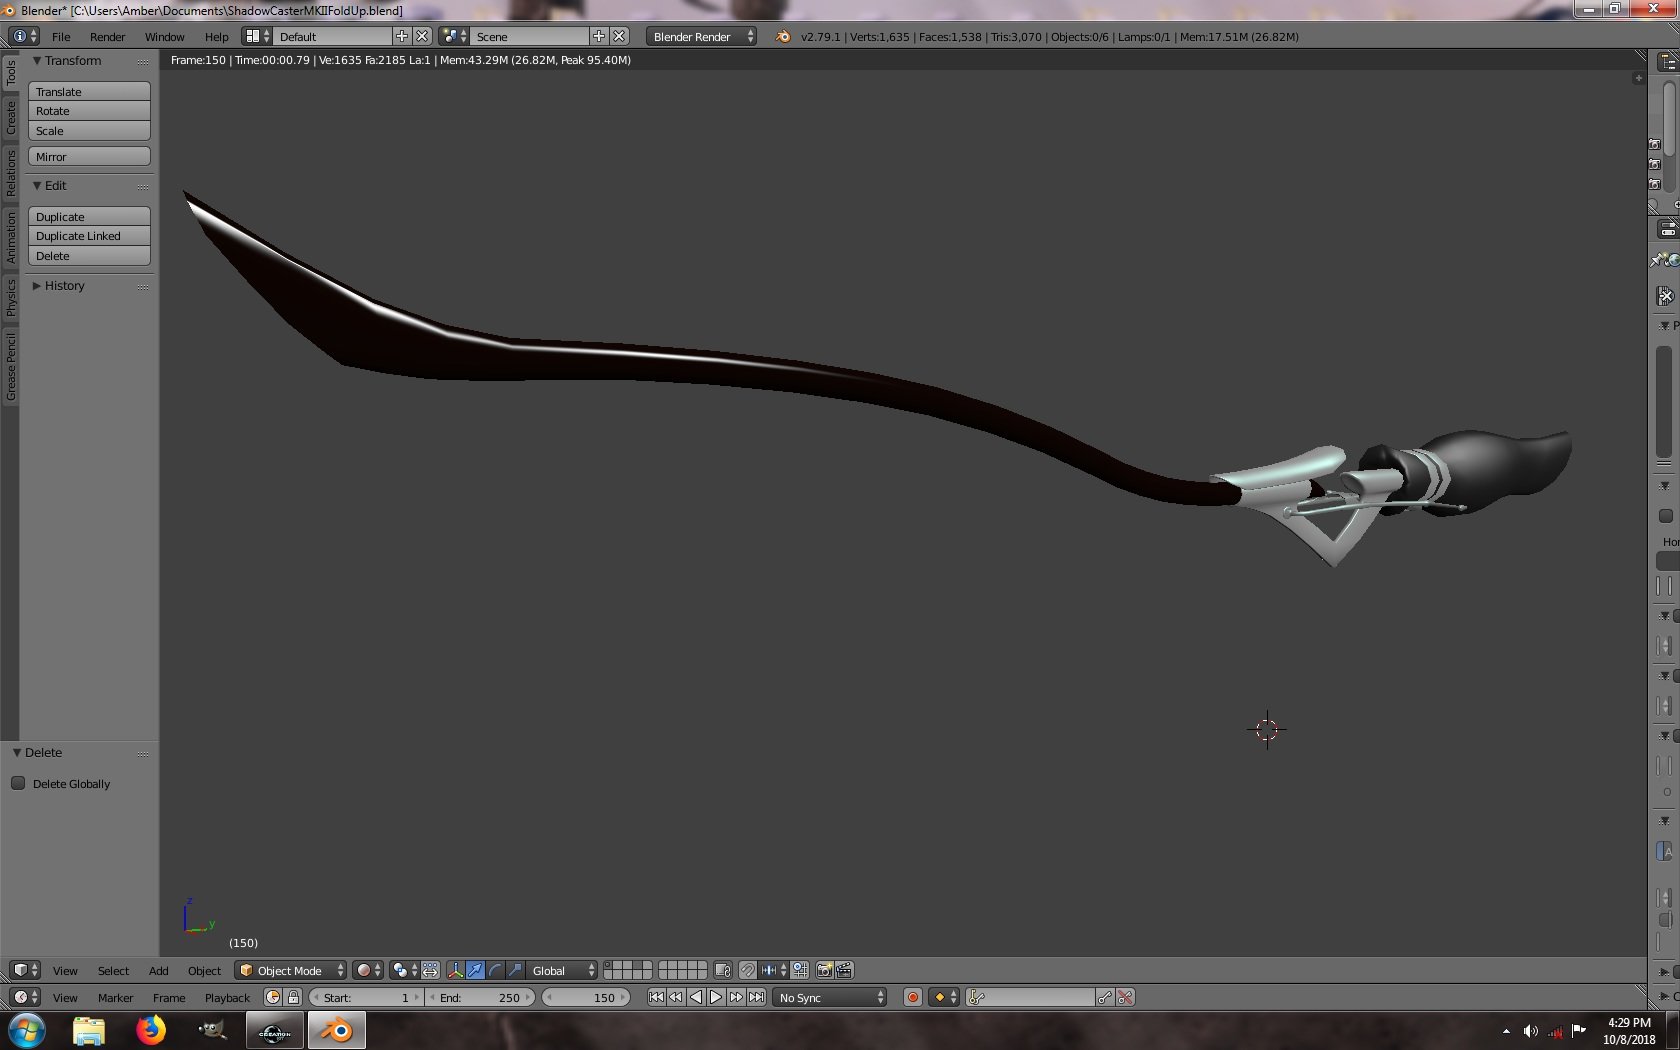Switch to the Tools tab
Viewport: 1680px width, 1050px height.
(x=10, y=71)
